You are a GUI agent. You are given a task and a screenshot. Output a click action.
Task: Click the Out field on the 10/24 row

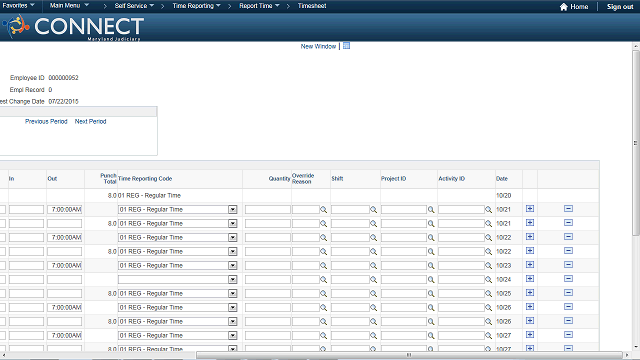tap(64, 280)
